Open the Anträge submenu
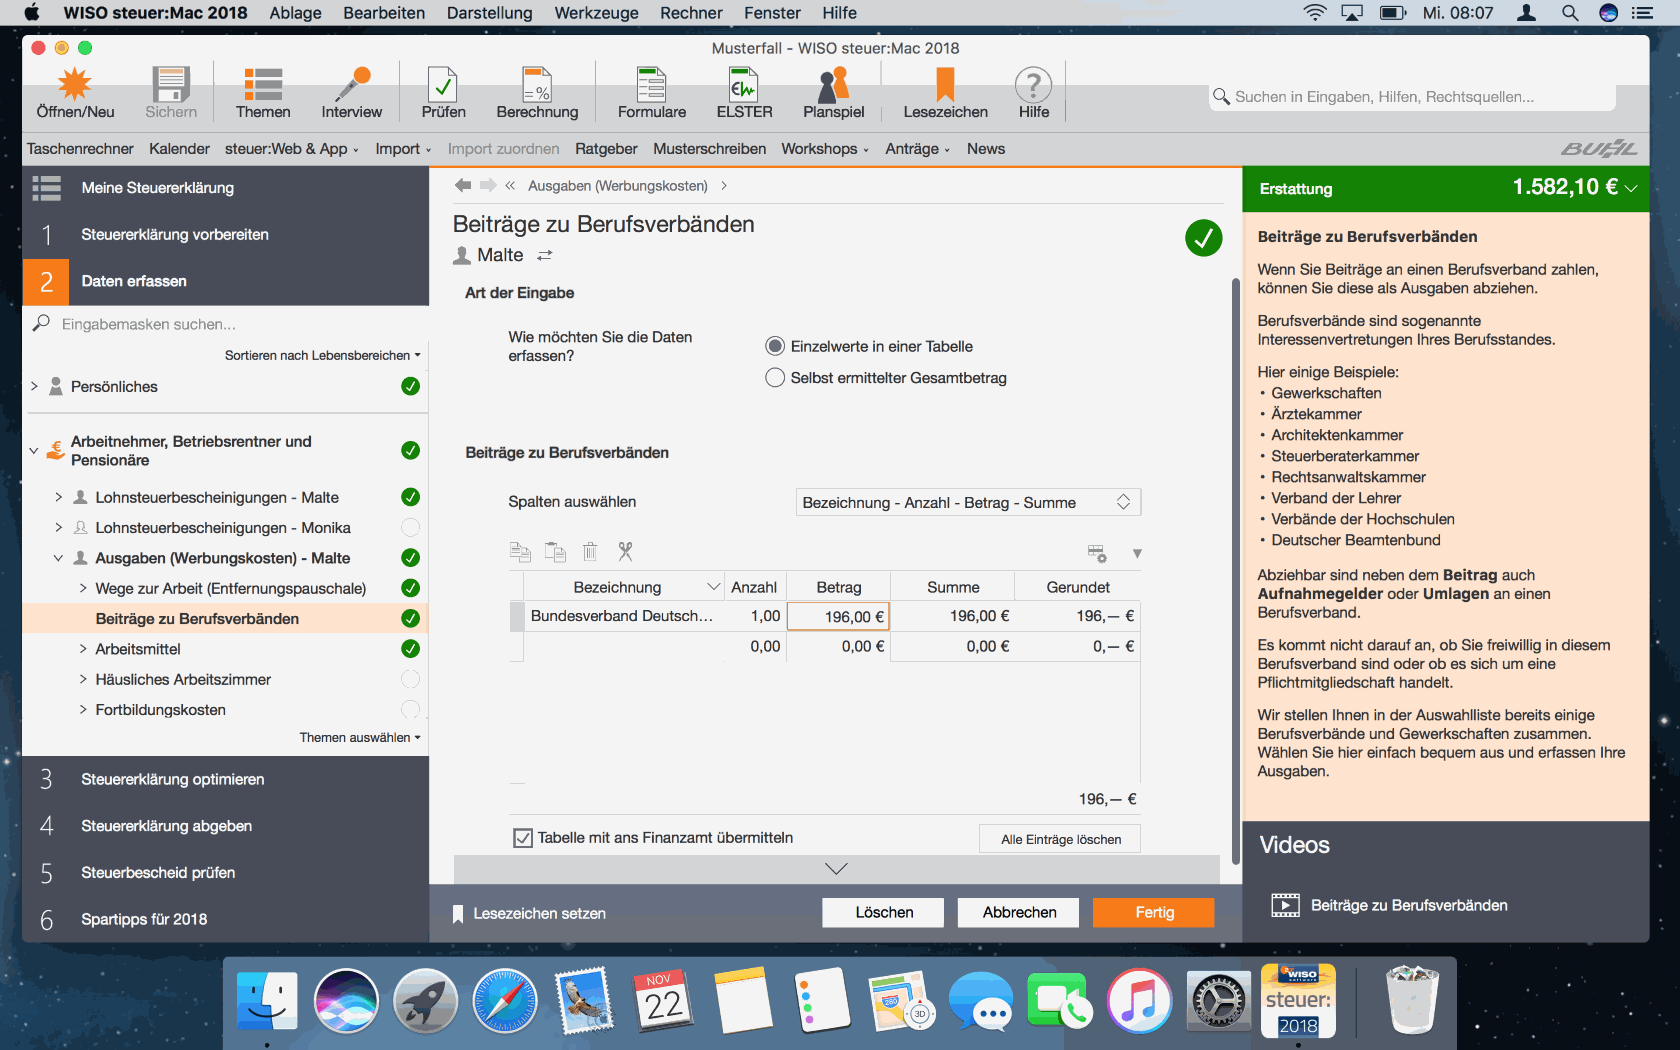The width and height of the screenshot is (1680, 1050). (x=917, y=149)
